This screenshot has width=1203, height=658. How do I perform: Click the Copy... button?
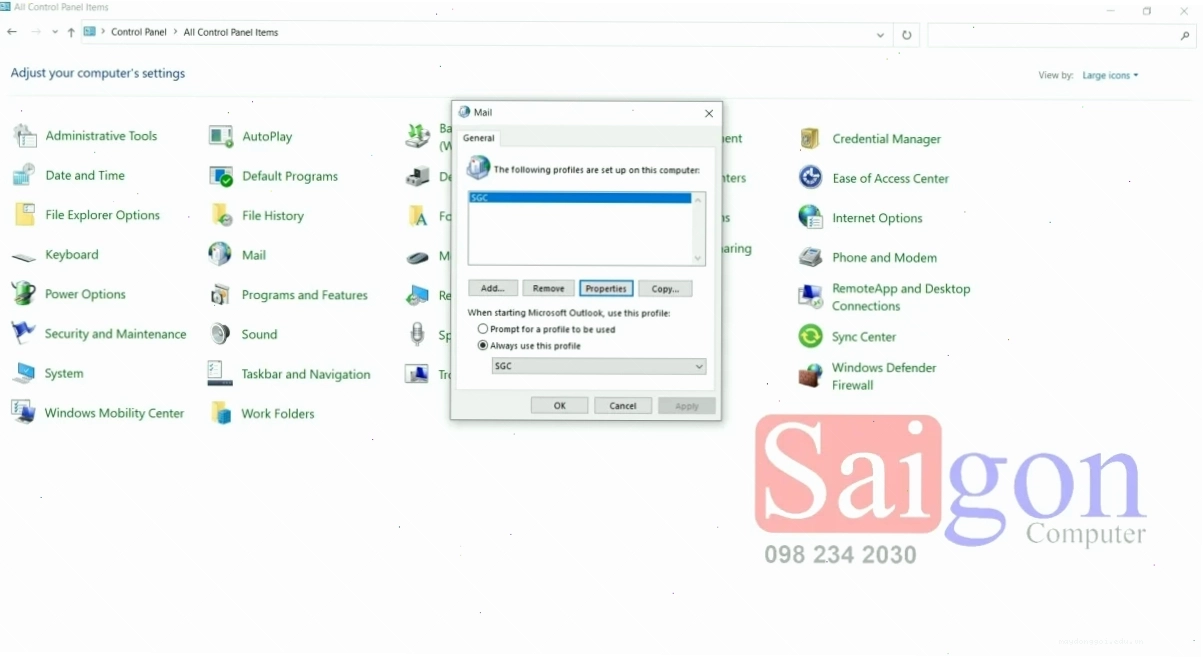click(x=665, y=288)
